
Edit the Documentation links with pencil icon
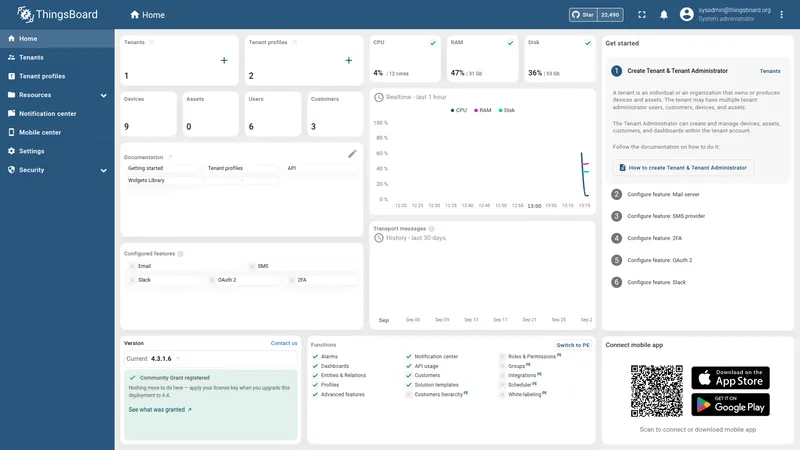tap(352, 154)
